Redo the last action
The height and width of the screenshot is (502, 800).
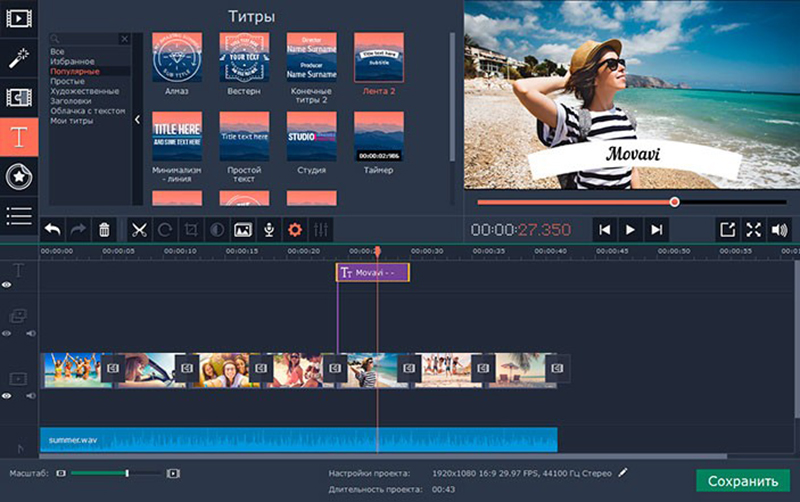[78, 230]
